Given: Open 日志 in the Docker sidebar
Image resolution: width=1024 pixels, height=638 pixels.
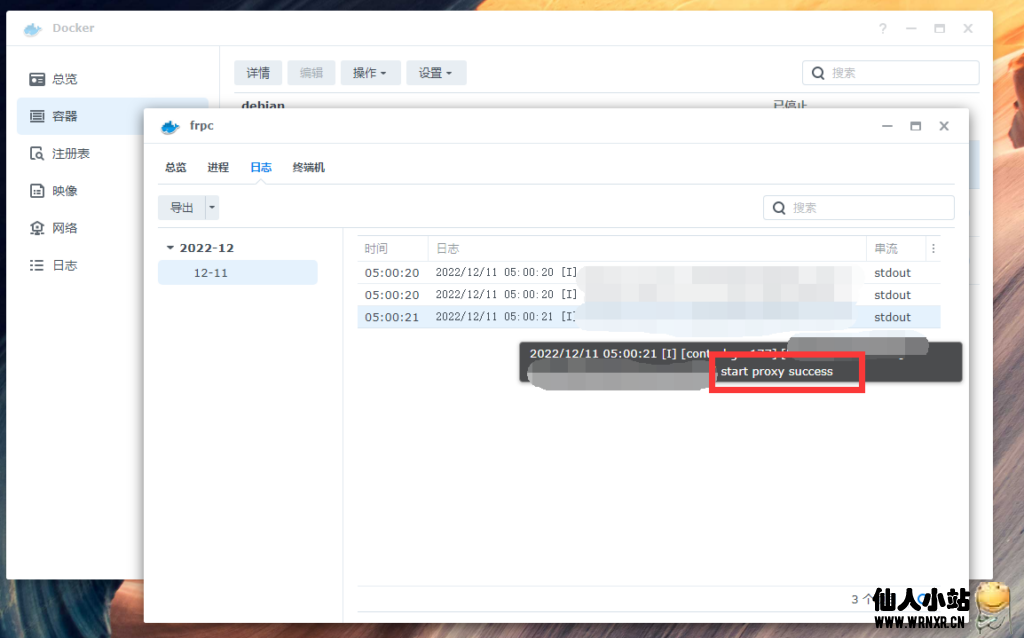Looking at the screenshot, I should pyautogui.click(x=64, y=265).
